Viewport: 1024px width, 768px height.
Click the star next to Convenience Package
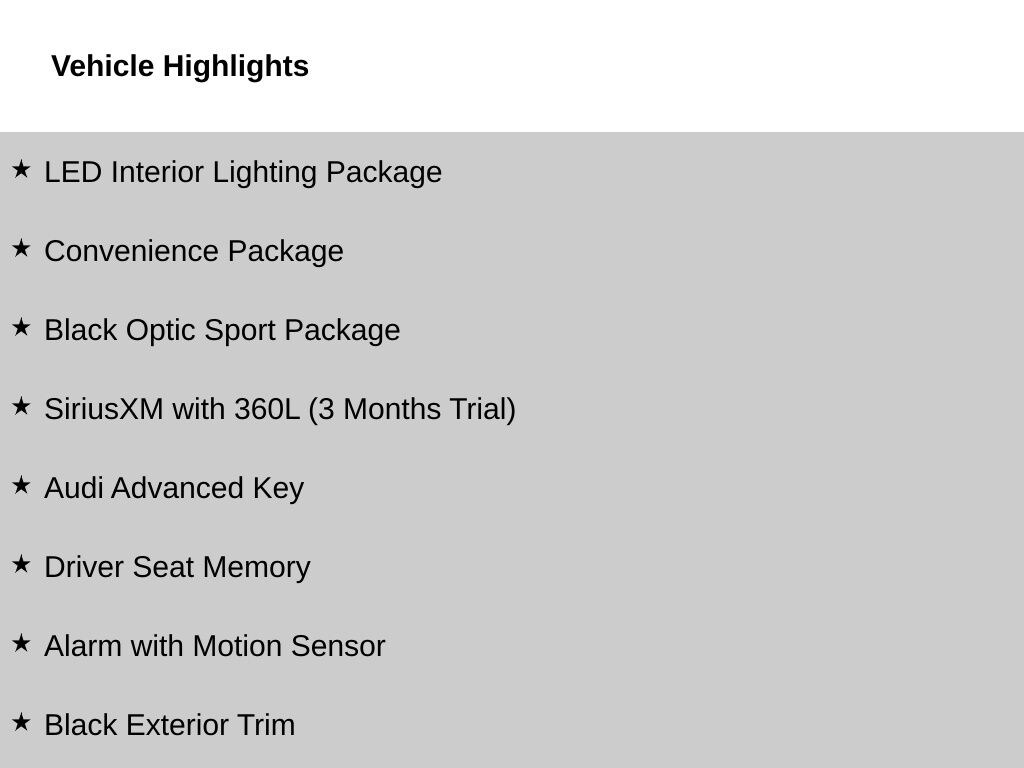coord(21,248)
